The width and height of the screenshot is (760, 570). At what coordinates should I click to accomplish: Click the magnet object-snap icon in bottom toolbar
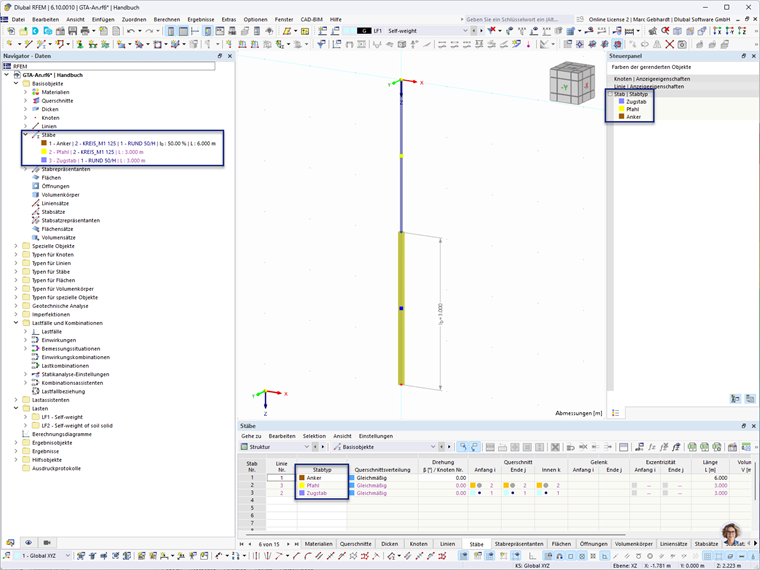click(559, 556)
